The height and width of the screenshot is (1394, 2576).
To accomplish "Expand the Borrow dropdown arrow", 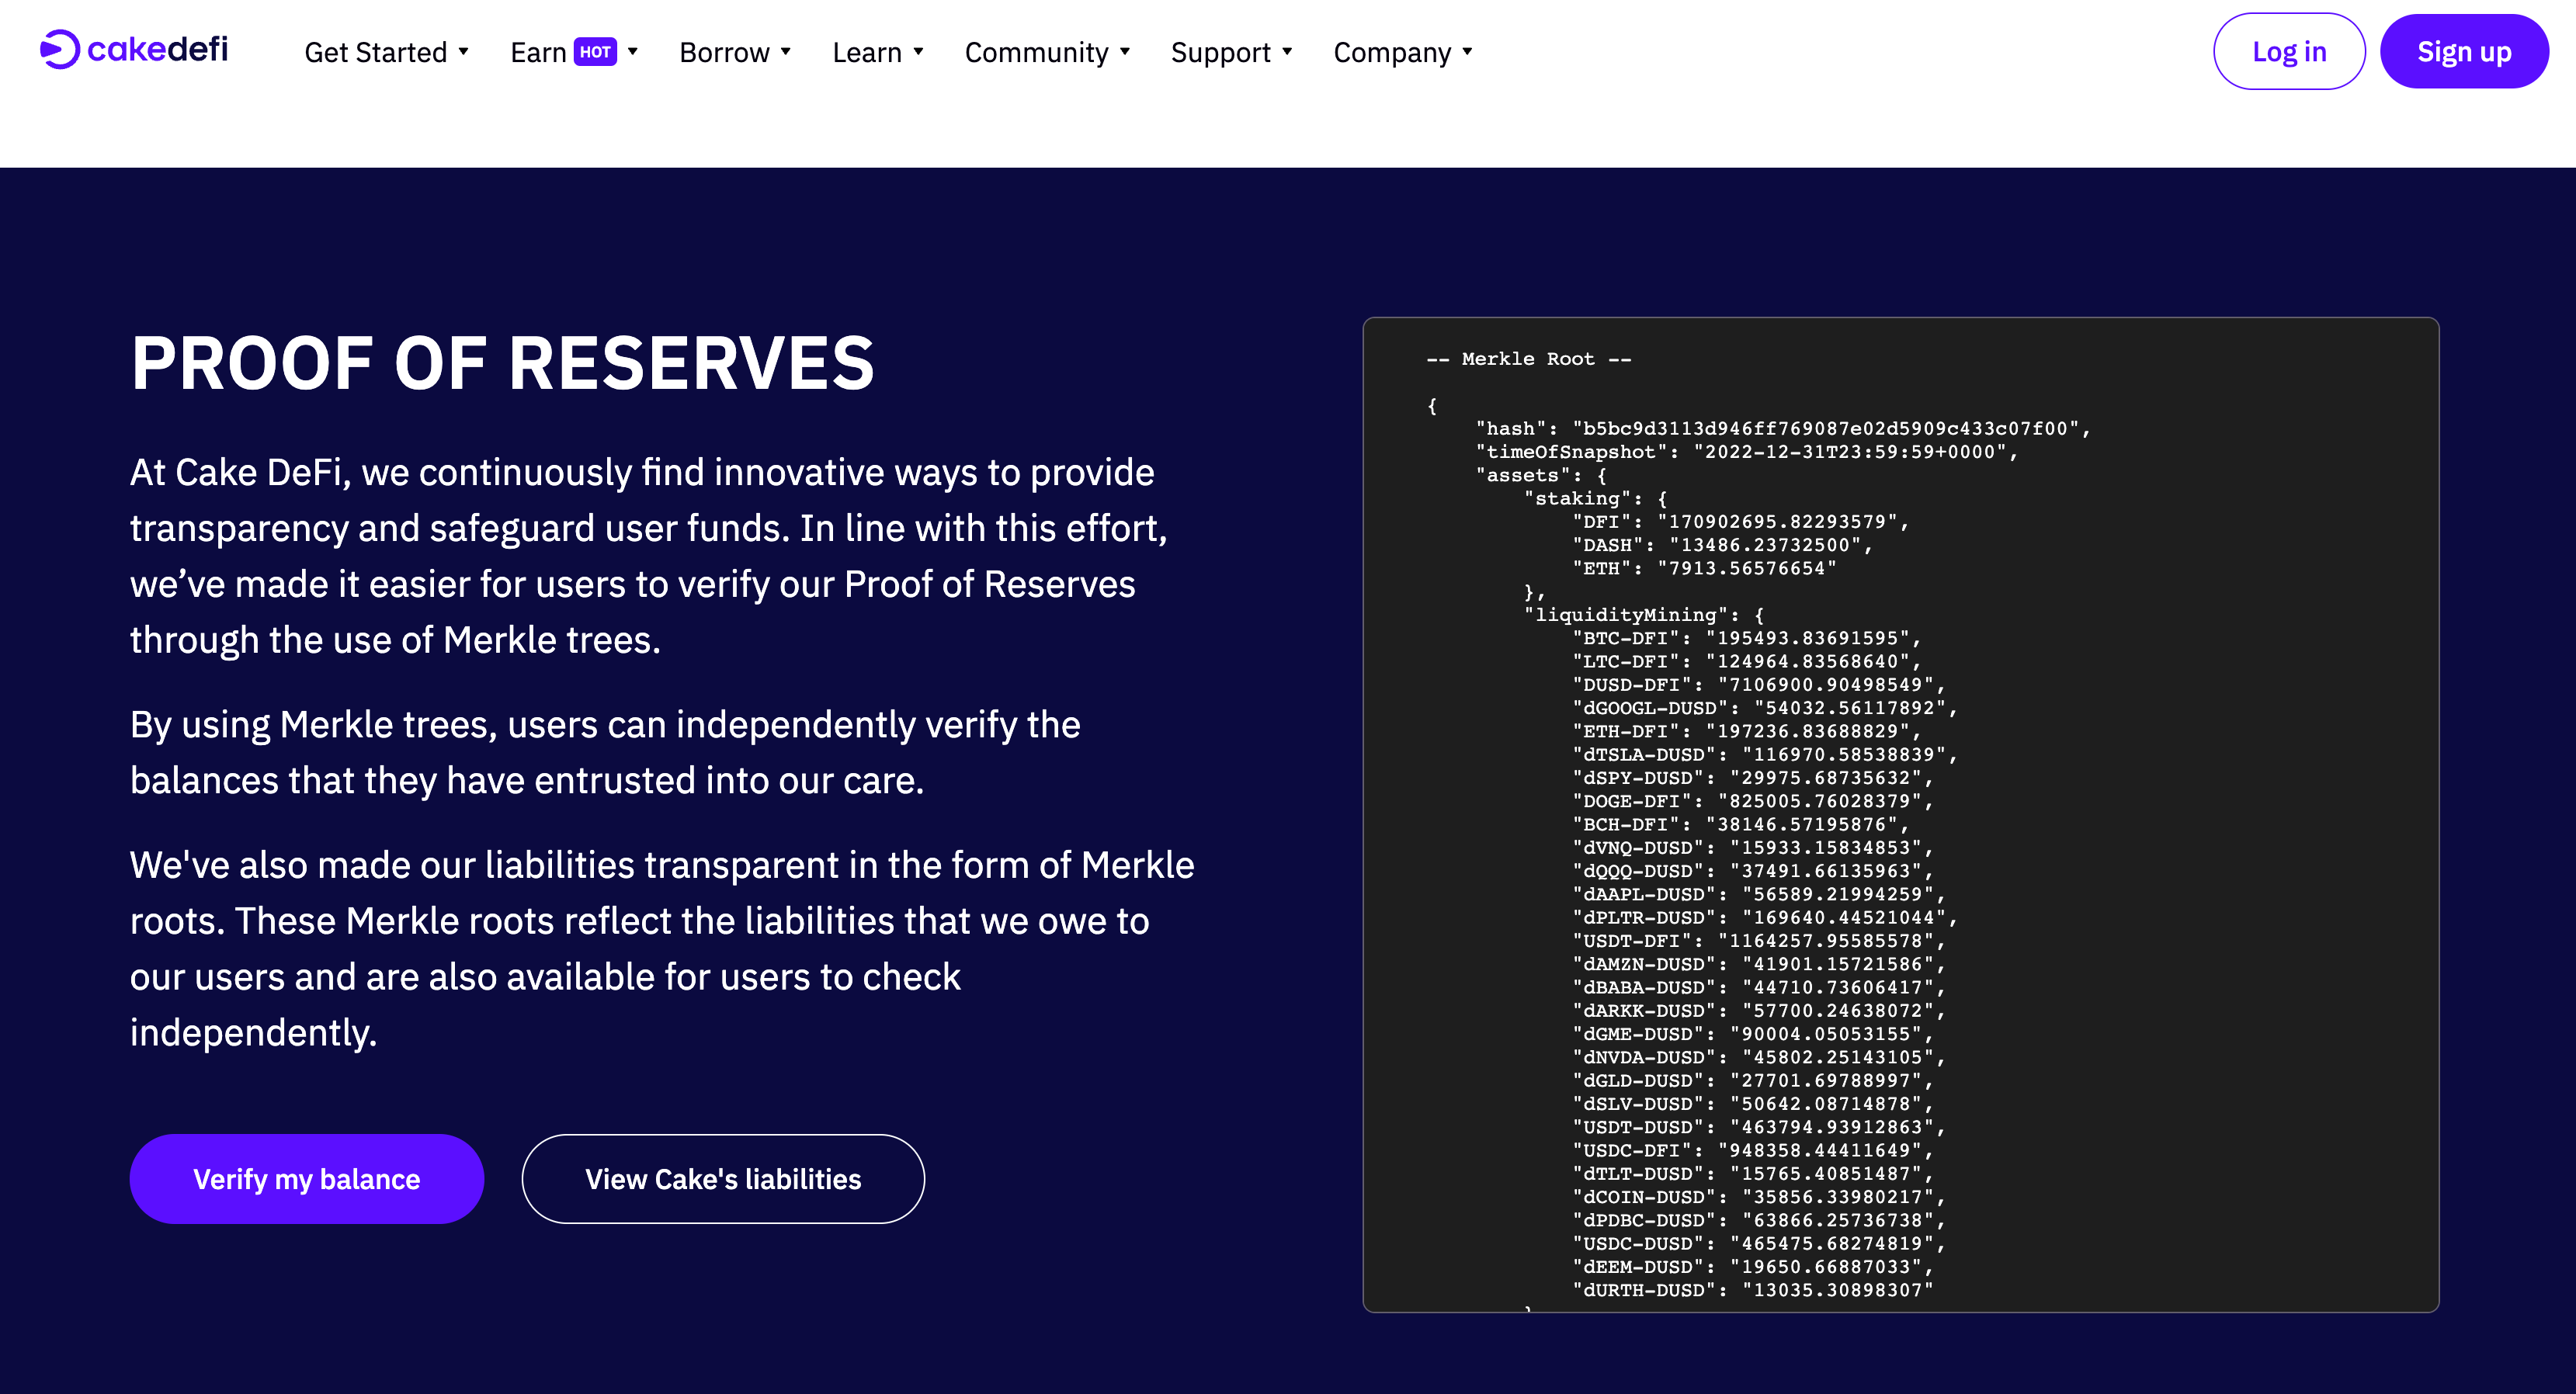I will 785,51.
